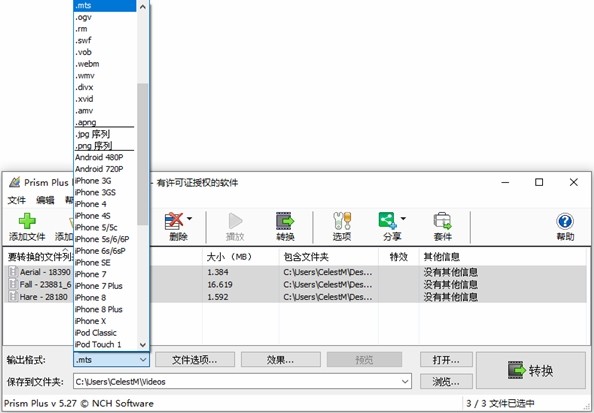The width and height of the screenshot is (594, 413).
Task: Click the 打开... button
Action: coord(446,360)
